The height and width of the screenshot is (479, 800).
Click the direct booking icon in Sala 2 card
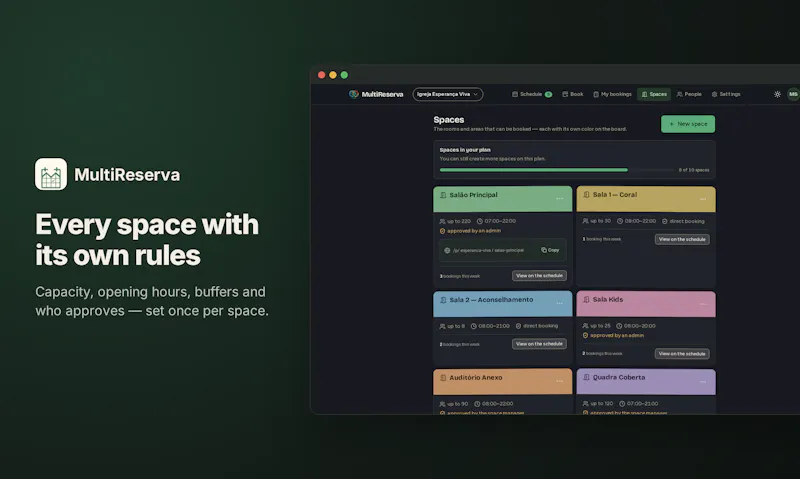(518, 326)
